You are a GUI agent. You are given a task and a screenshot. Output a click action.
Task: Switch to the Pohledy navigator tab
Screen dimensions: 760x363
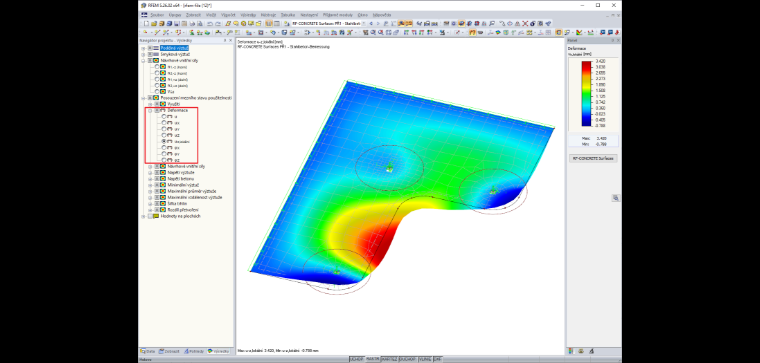193,351
